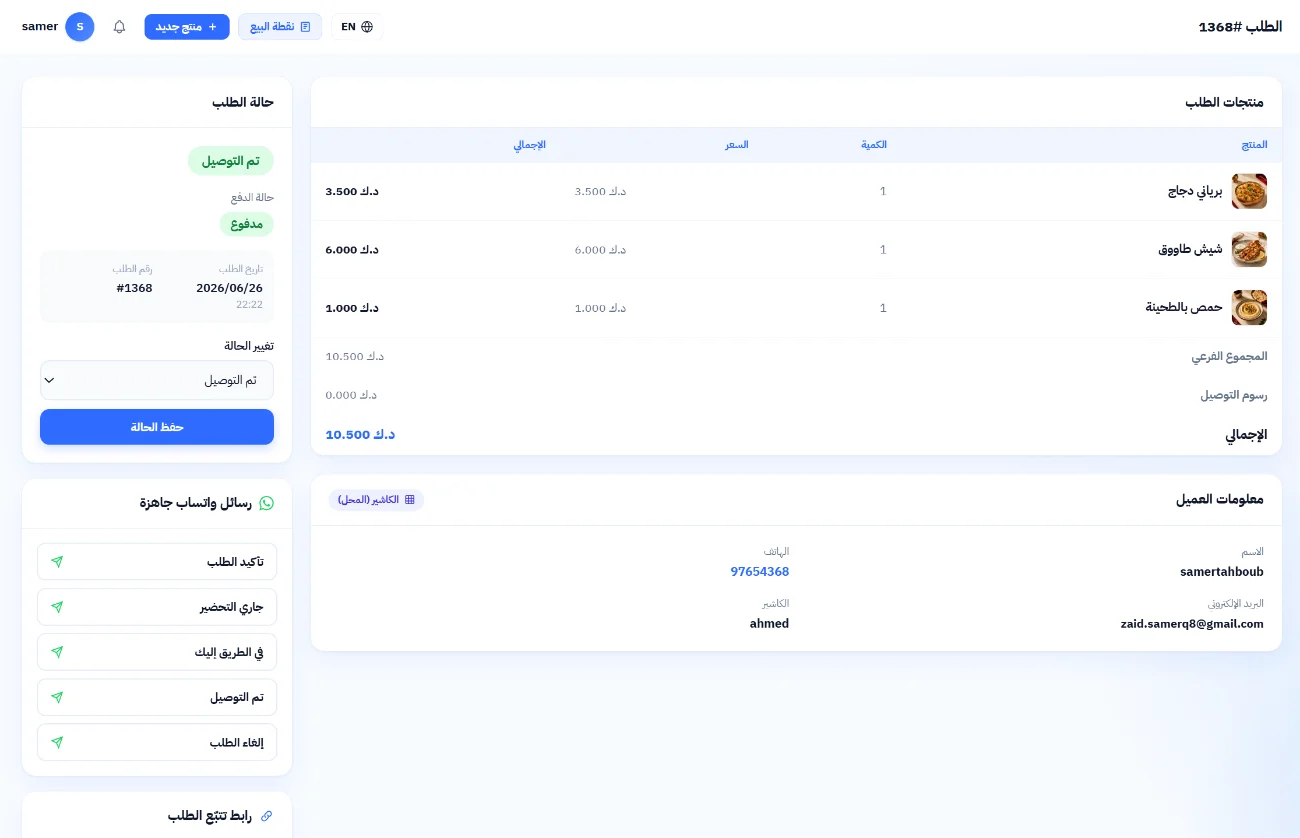Click the منتجات الطلب heading
This screenshot has height=838, width=1300.
click(x=1225, y=102)
